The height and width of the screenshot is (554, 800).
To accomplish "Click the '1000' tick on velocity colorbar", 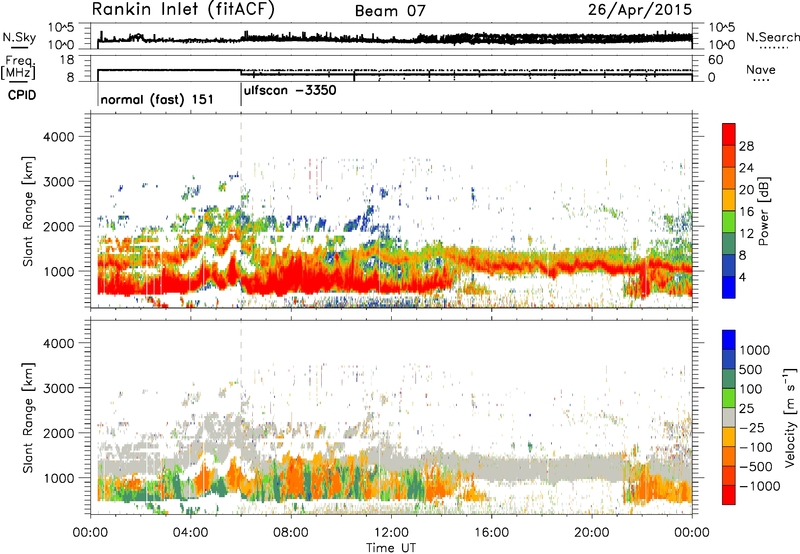I will (x=755, y=350).
